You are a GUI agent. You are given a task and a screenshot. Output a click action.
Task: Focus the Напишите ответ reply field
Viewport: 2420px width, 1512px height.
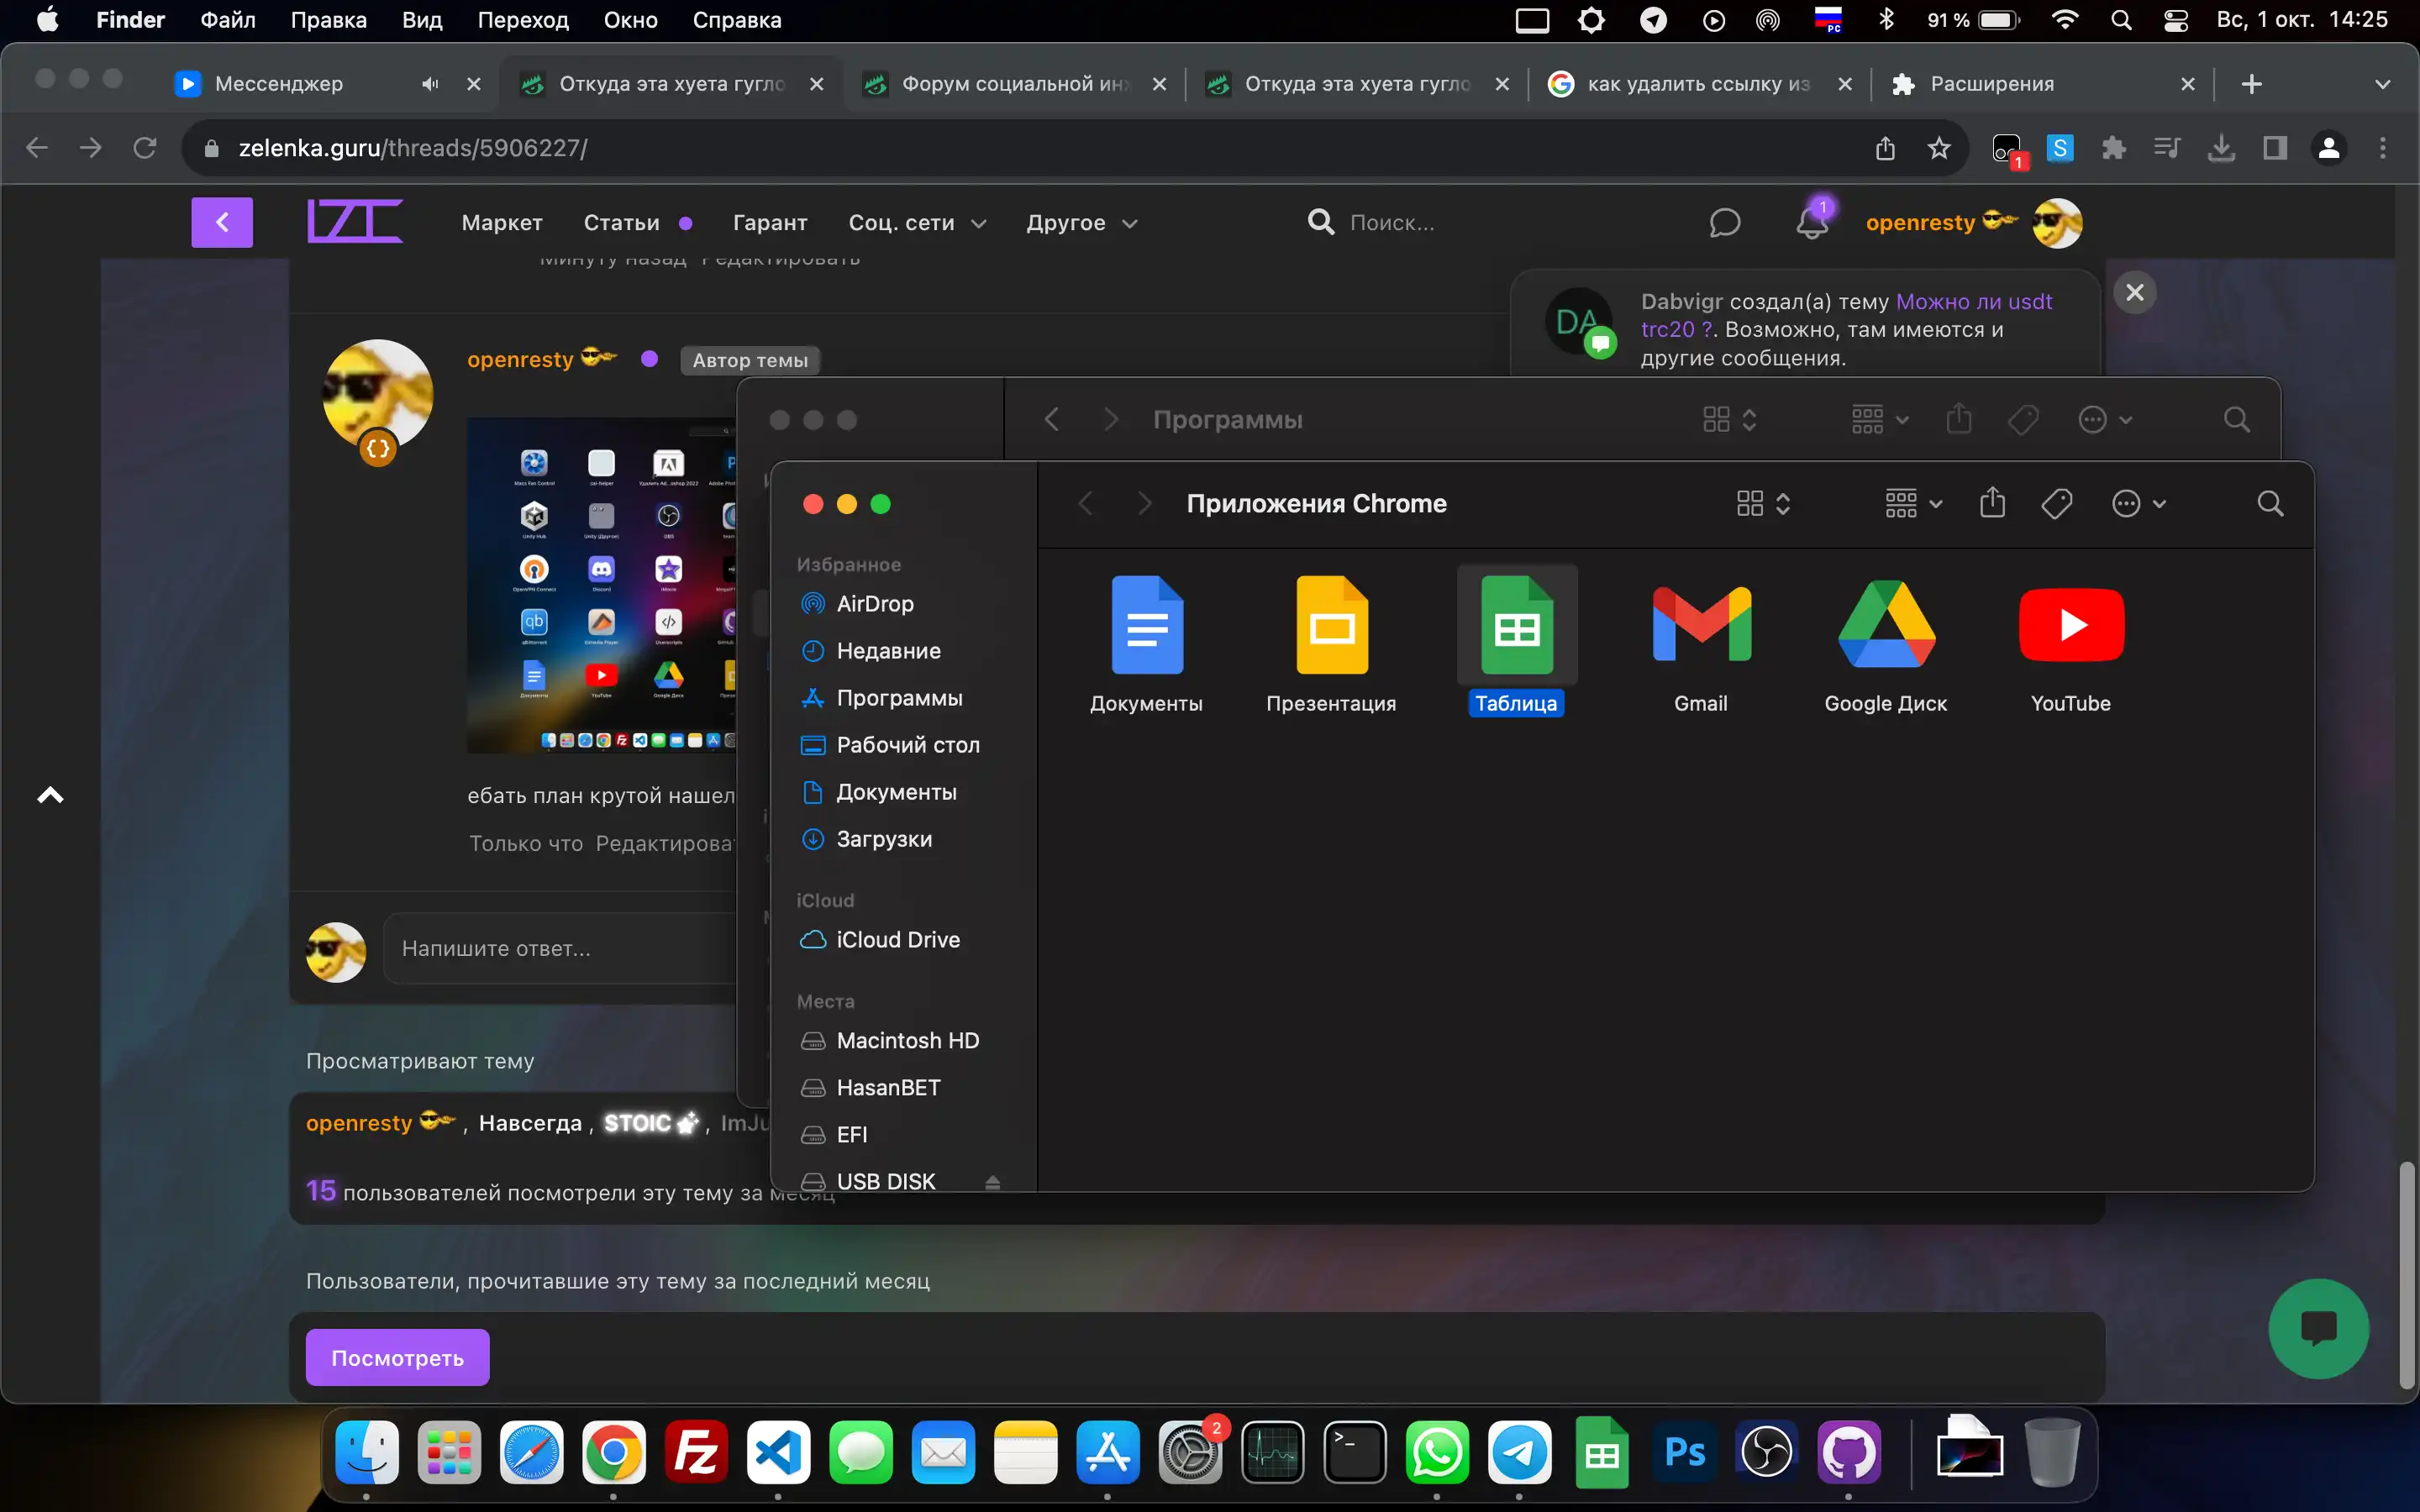560,948
